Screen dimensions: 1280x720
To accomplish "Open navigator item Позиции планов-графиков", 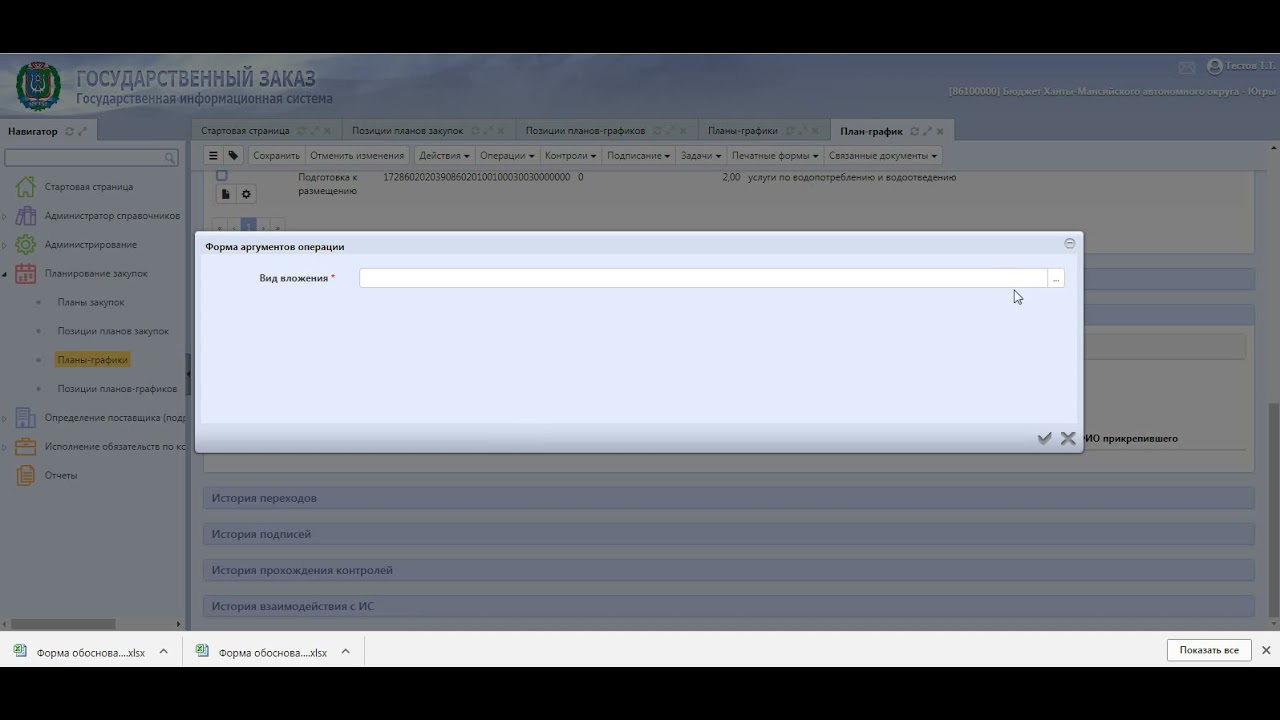I will tap(117, 389).
